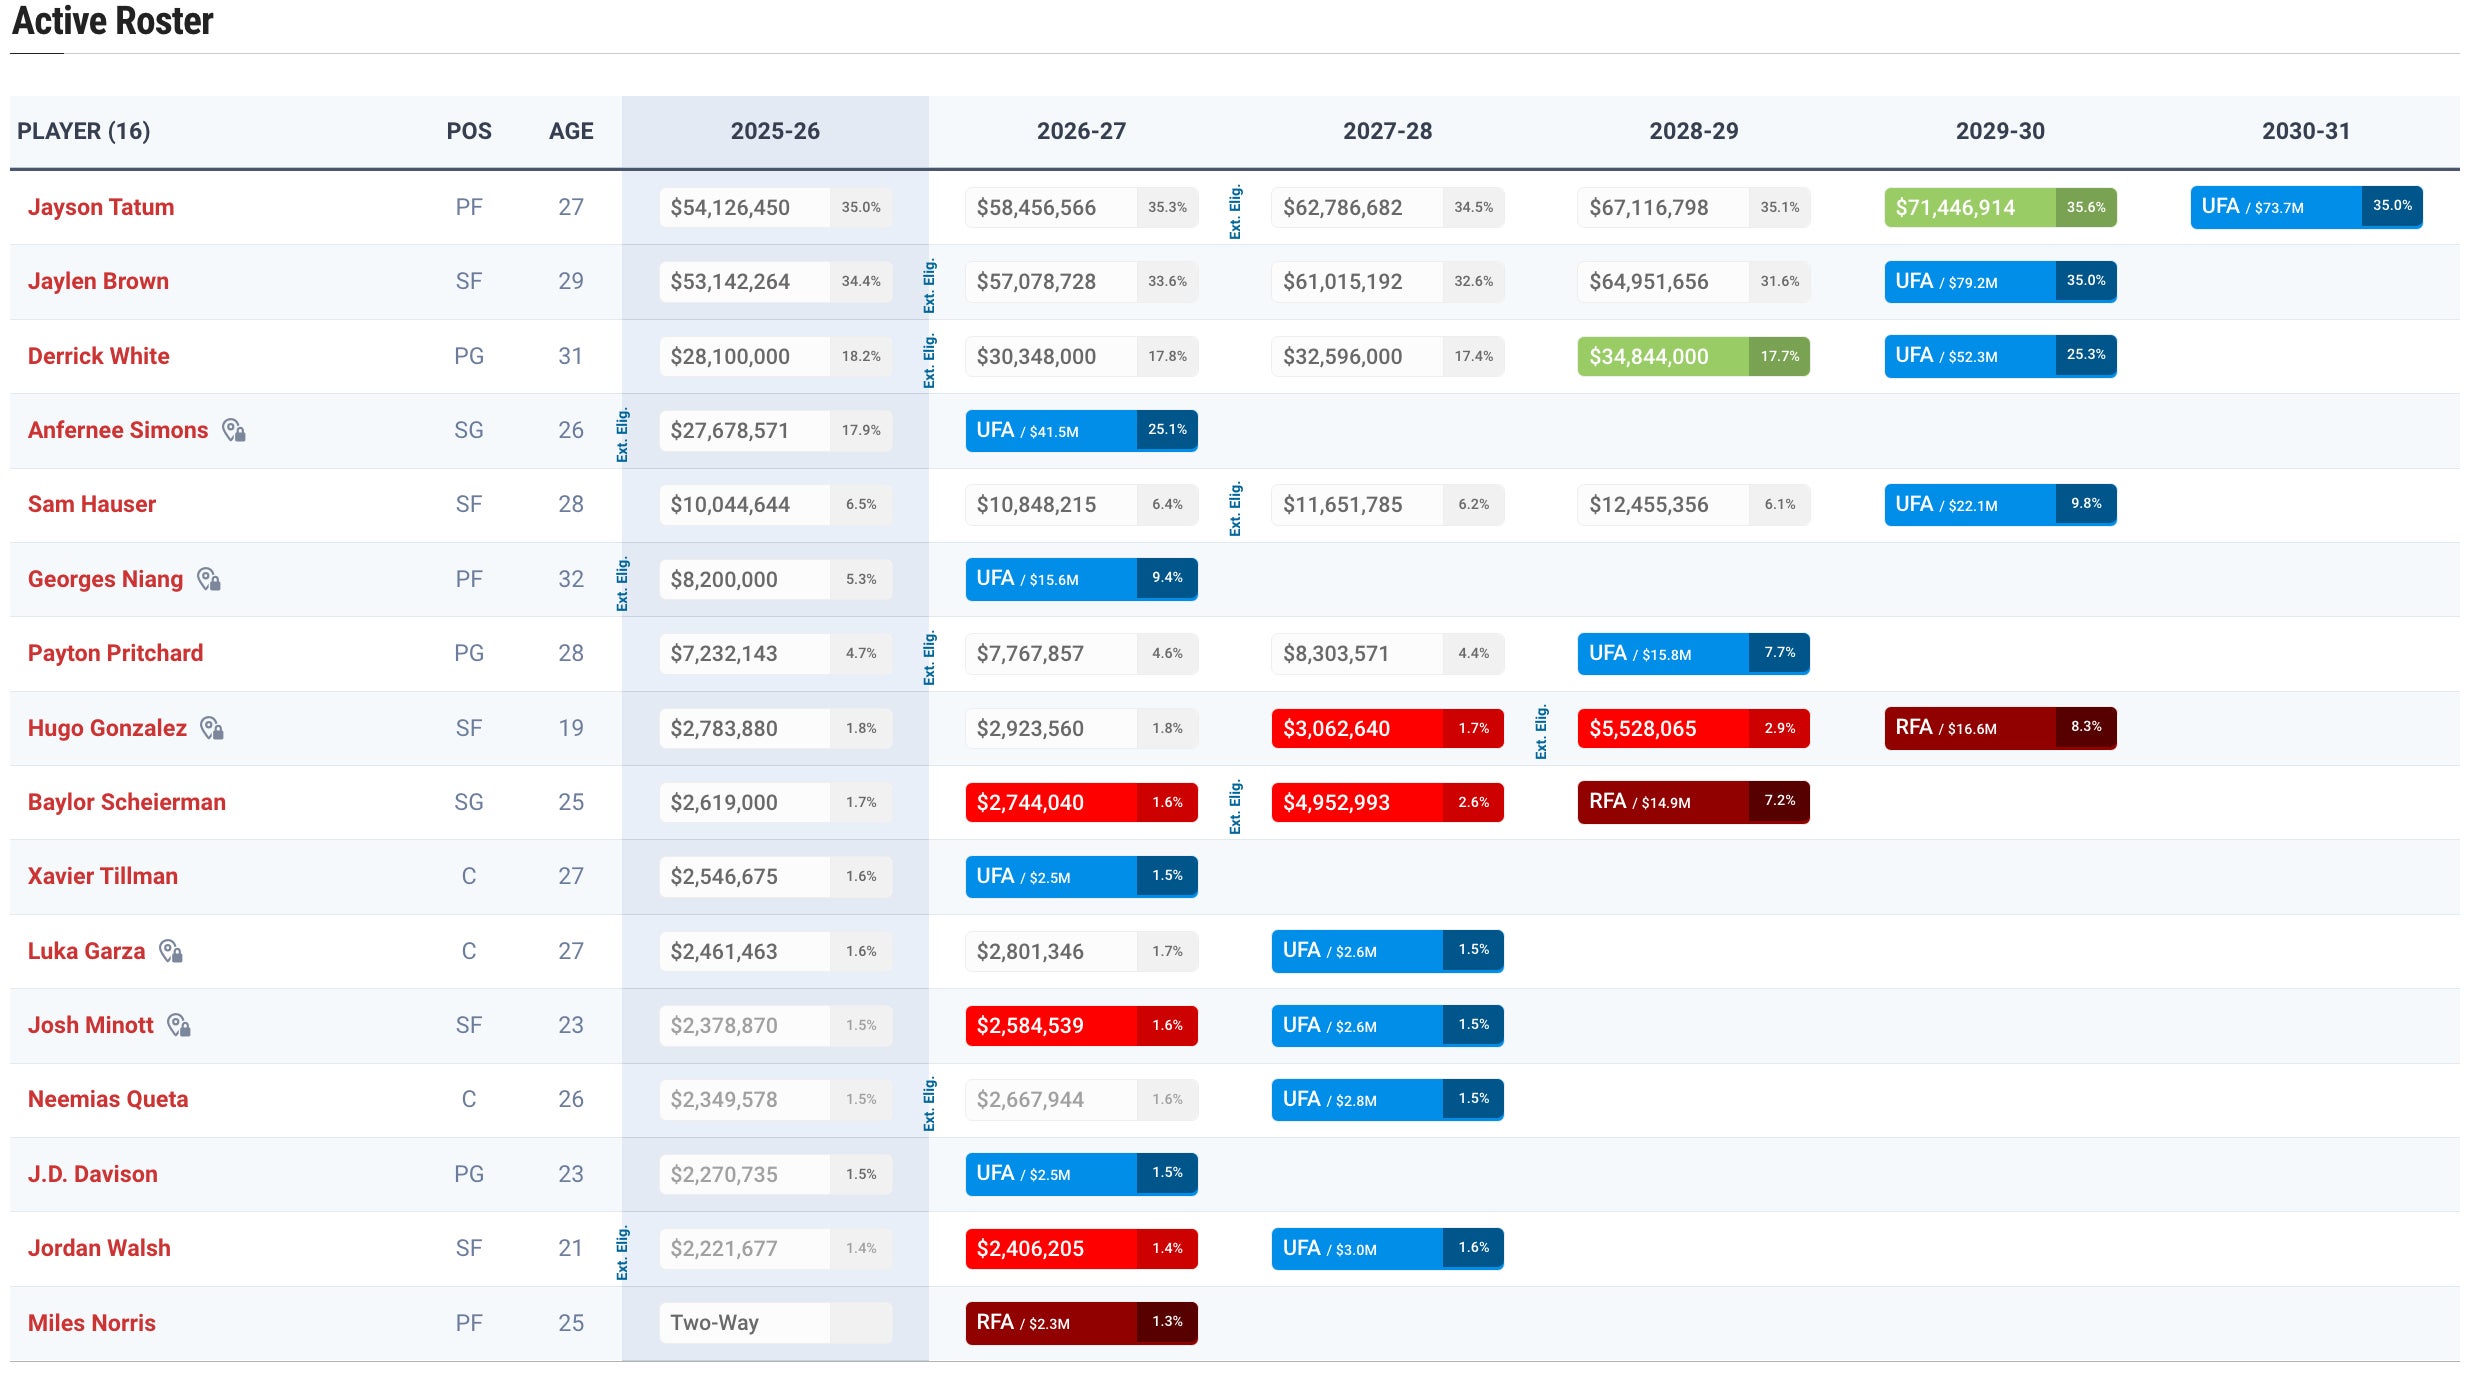
Task: Sort by the AGE column header
Action: click(571, 131)
